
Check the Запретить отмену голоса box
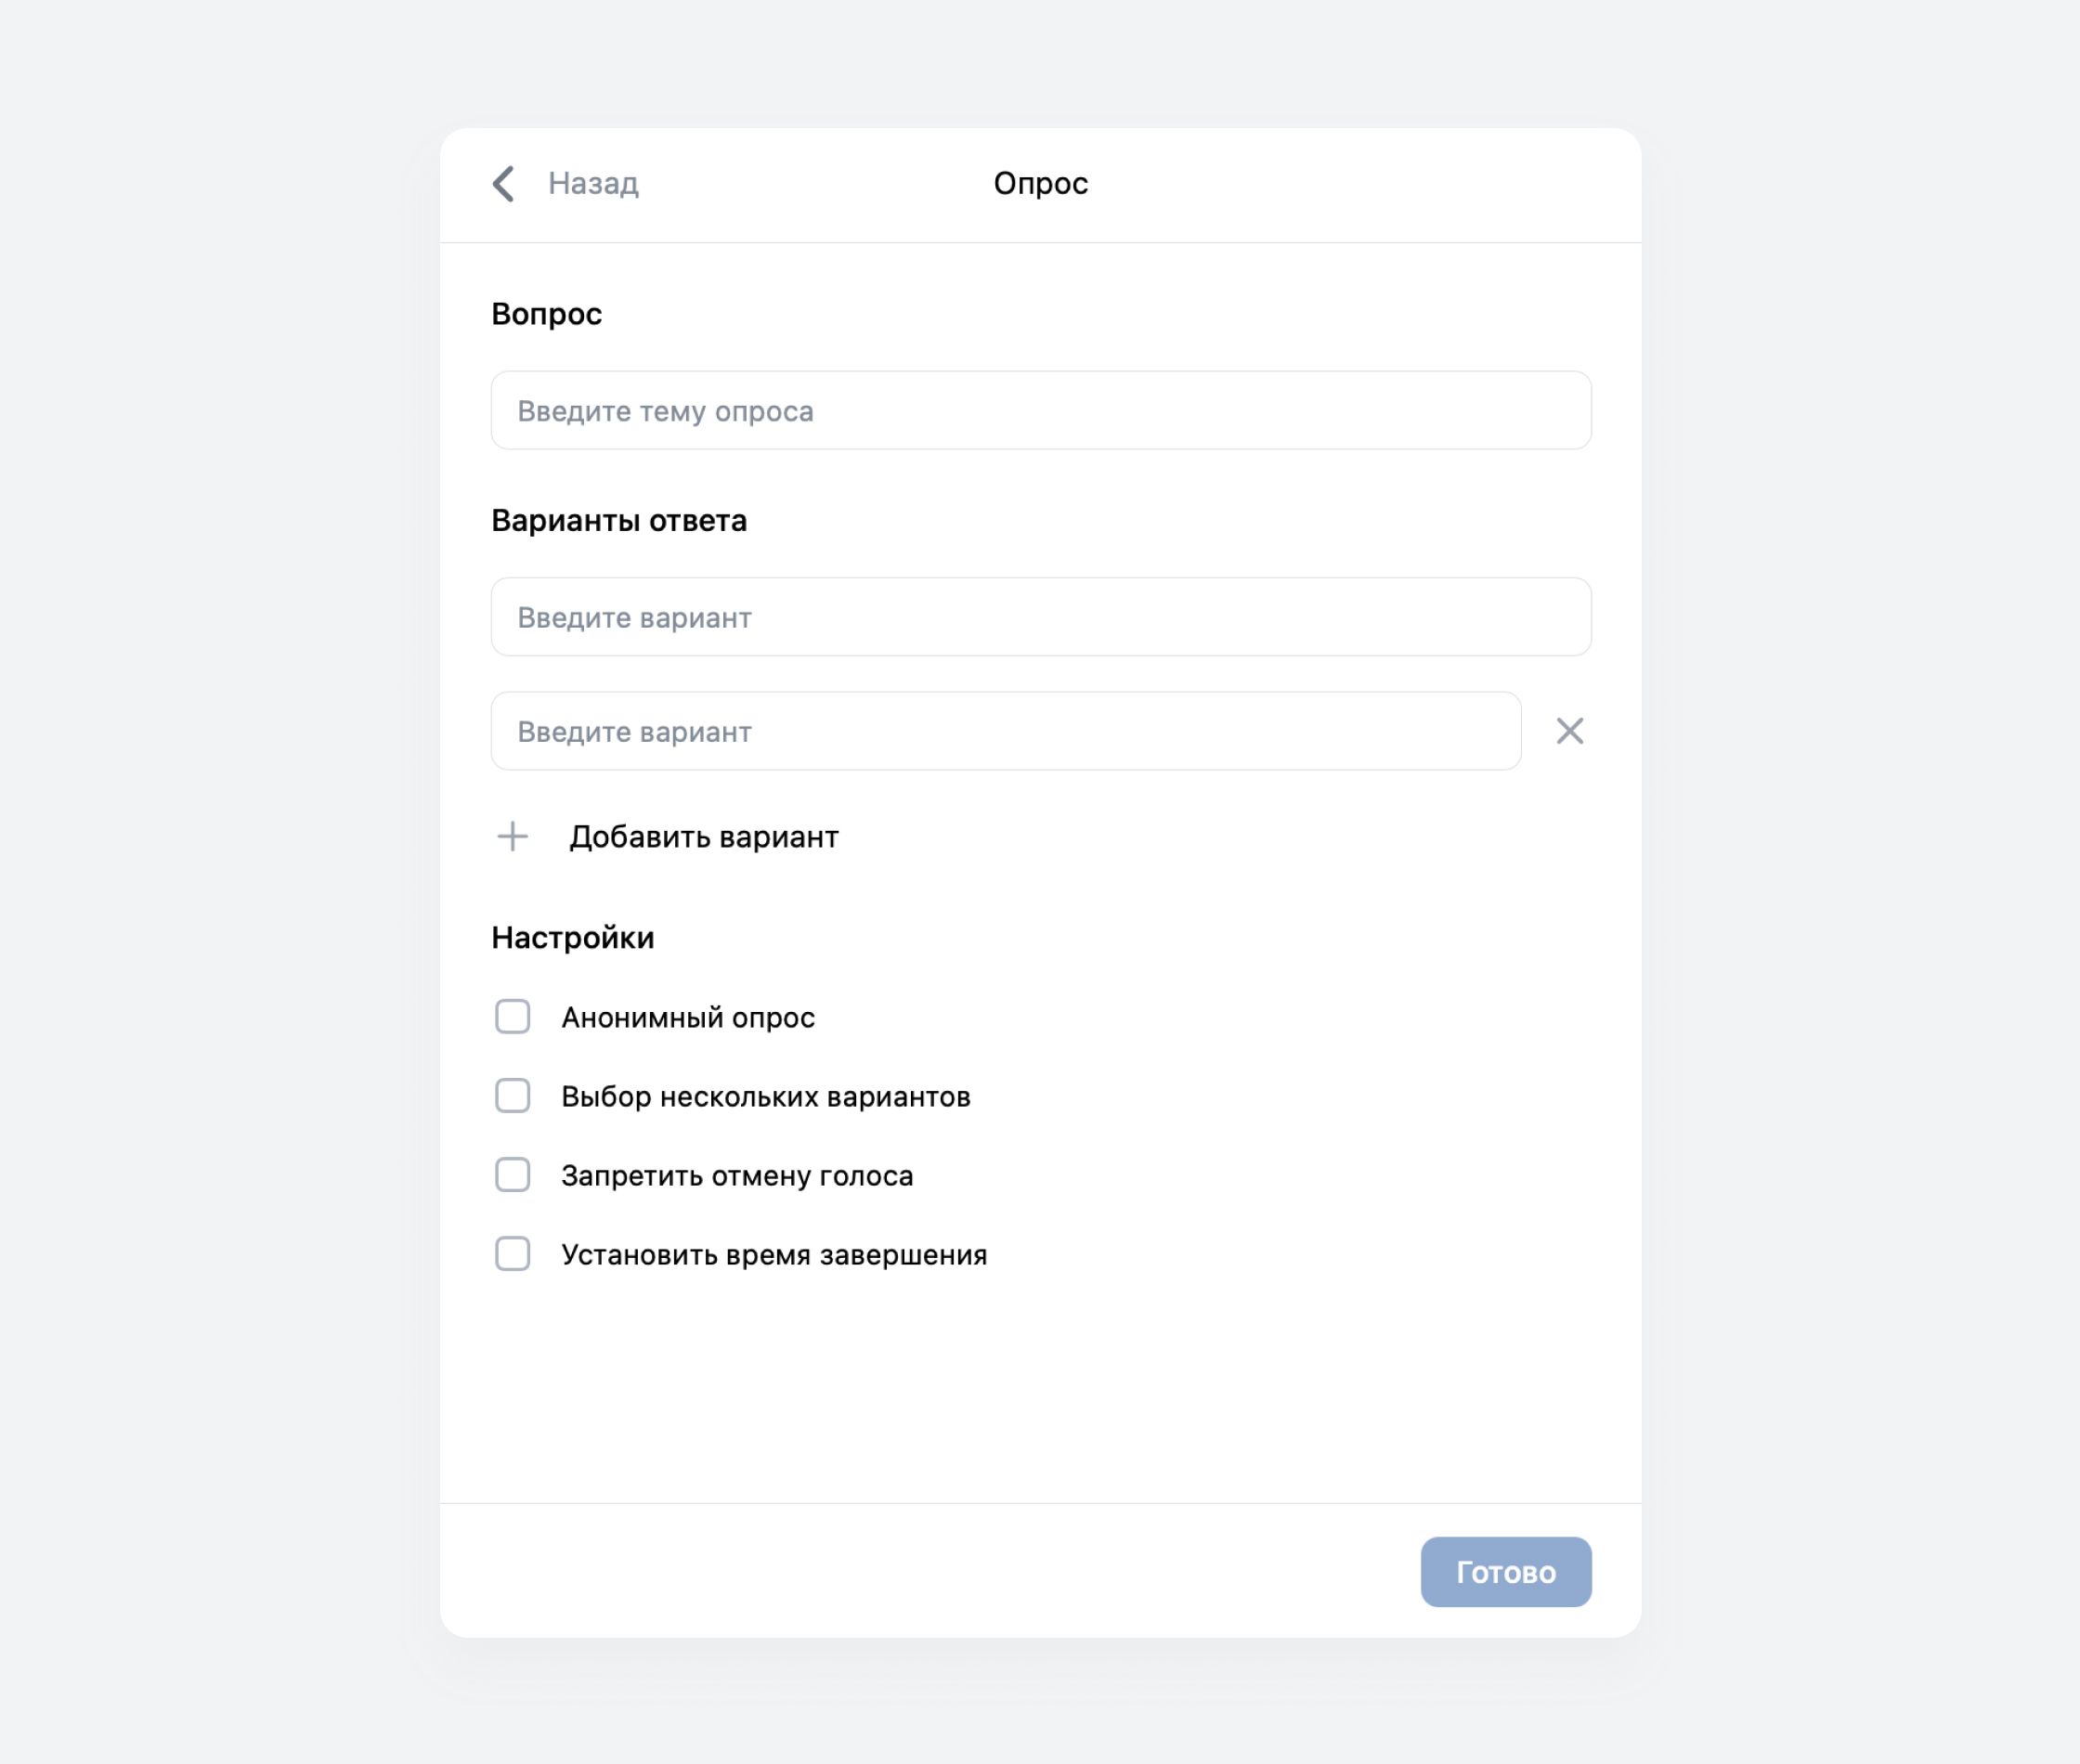(x=513, y=1175)
